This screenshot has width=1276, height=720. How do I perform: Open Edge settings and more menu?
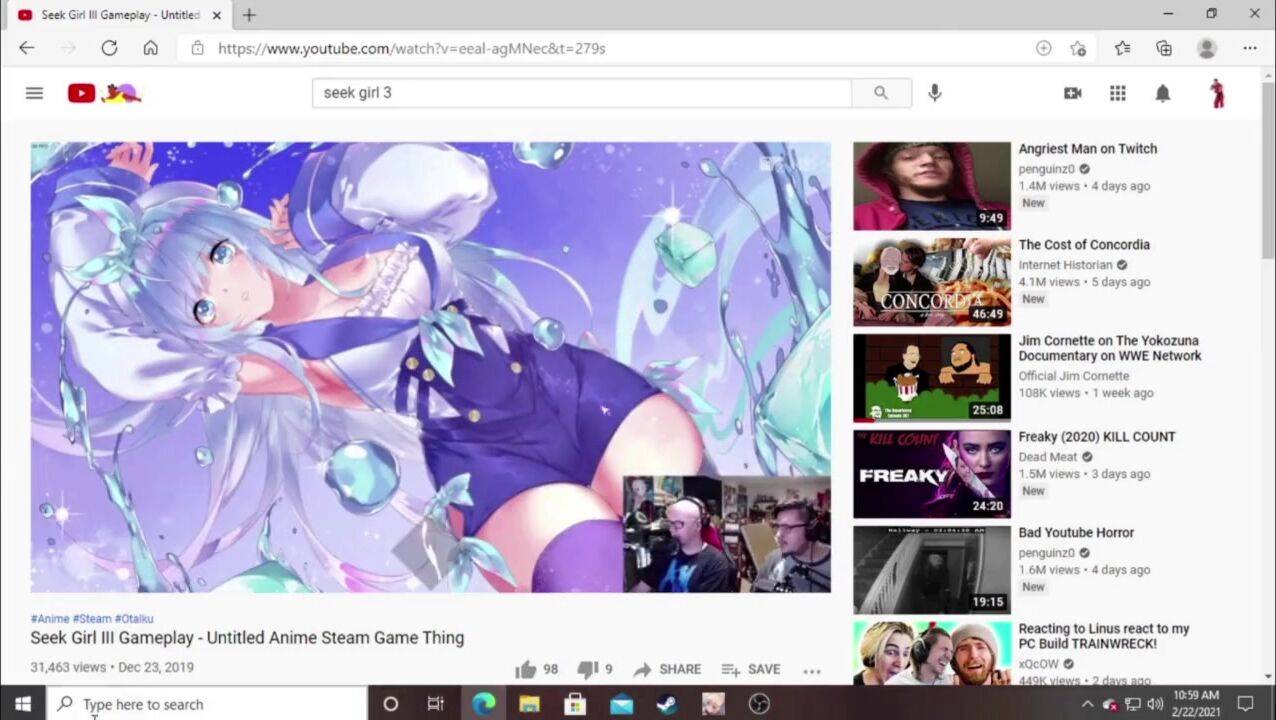click(x=1249, y=48)
